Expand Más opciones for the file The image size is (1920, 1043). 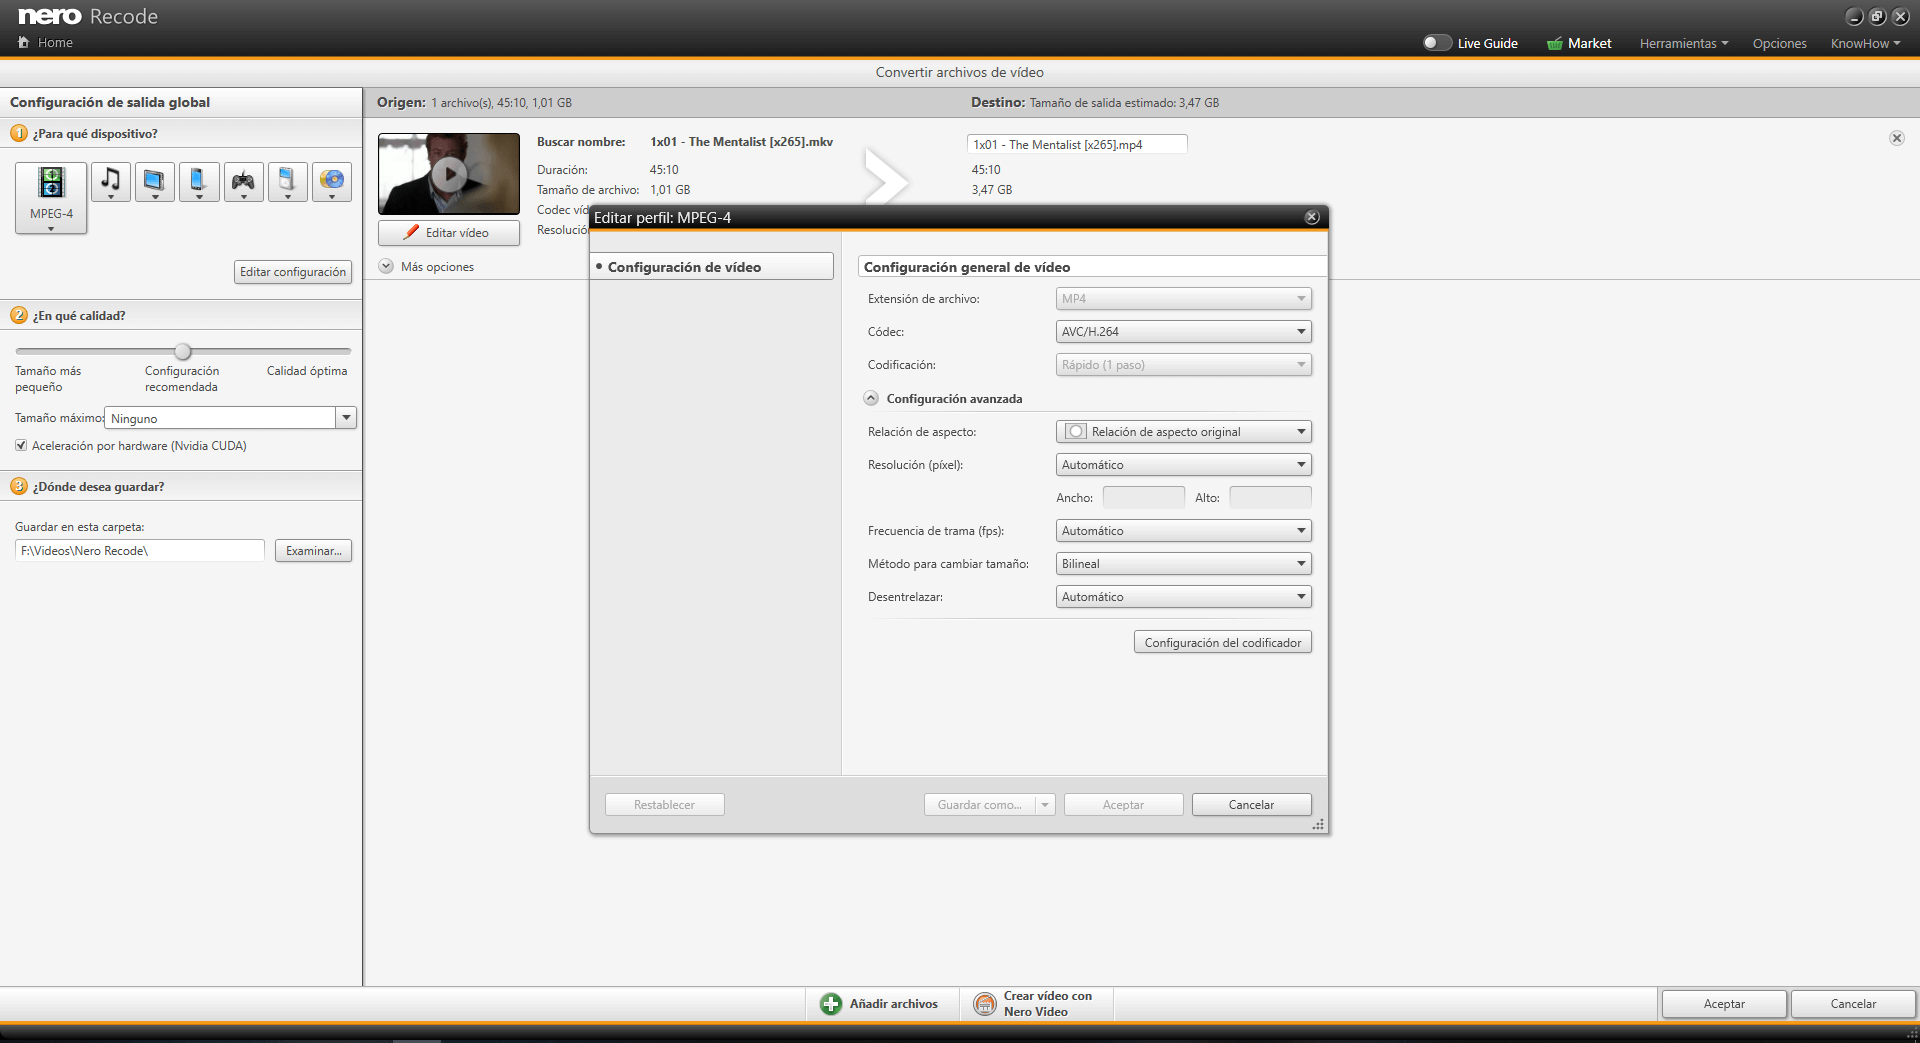[386, 266]
